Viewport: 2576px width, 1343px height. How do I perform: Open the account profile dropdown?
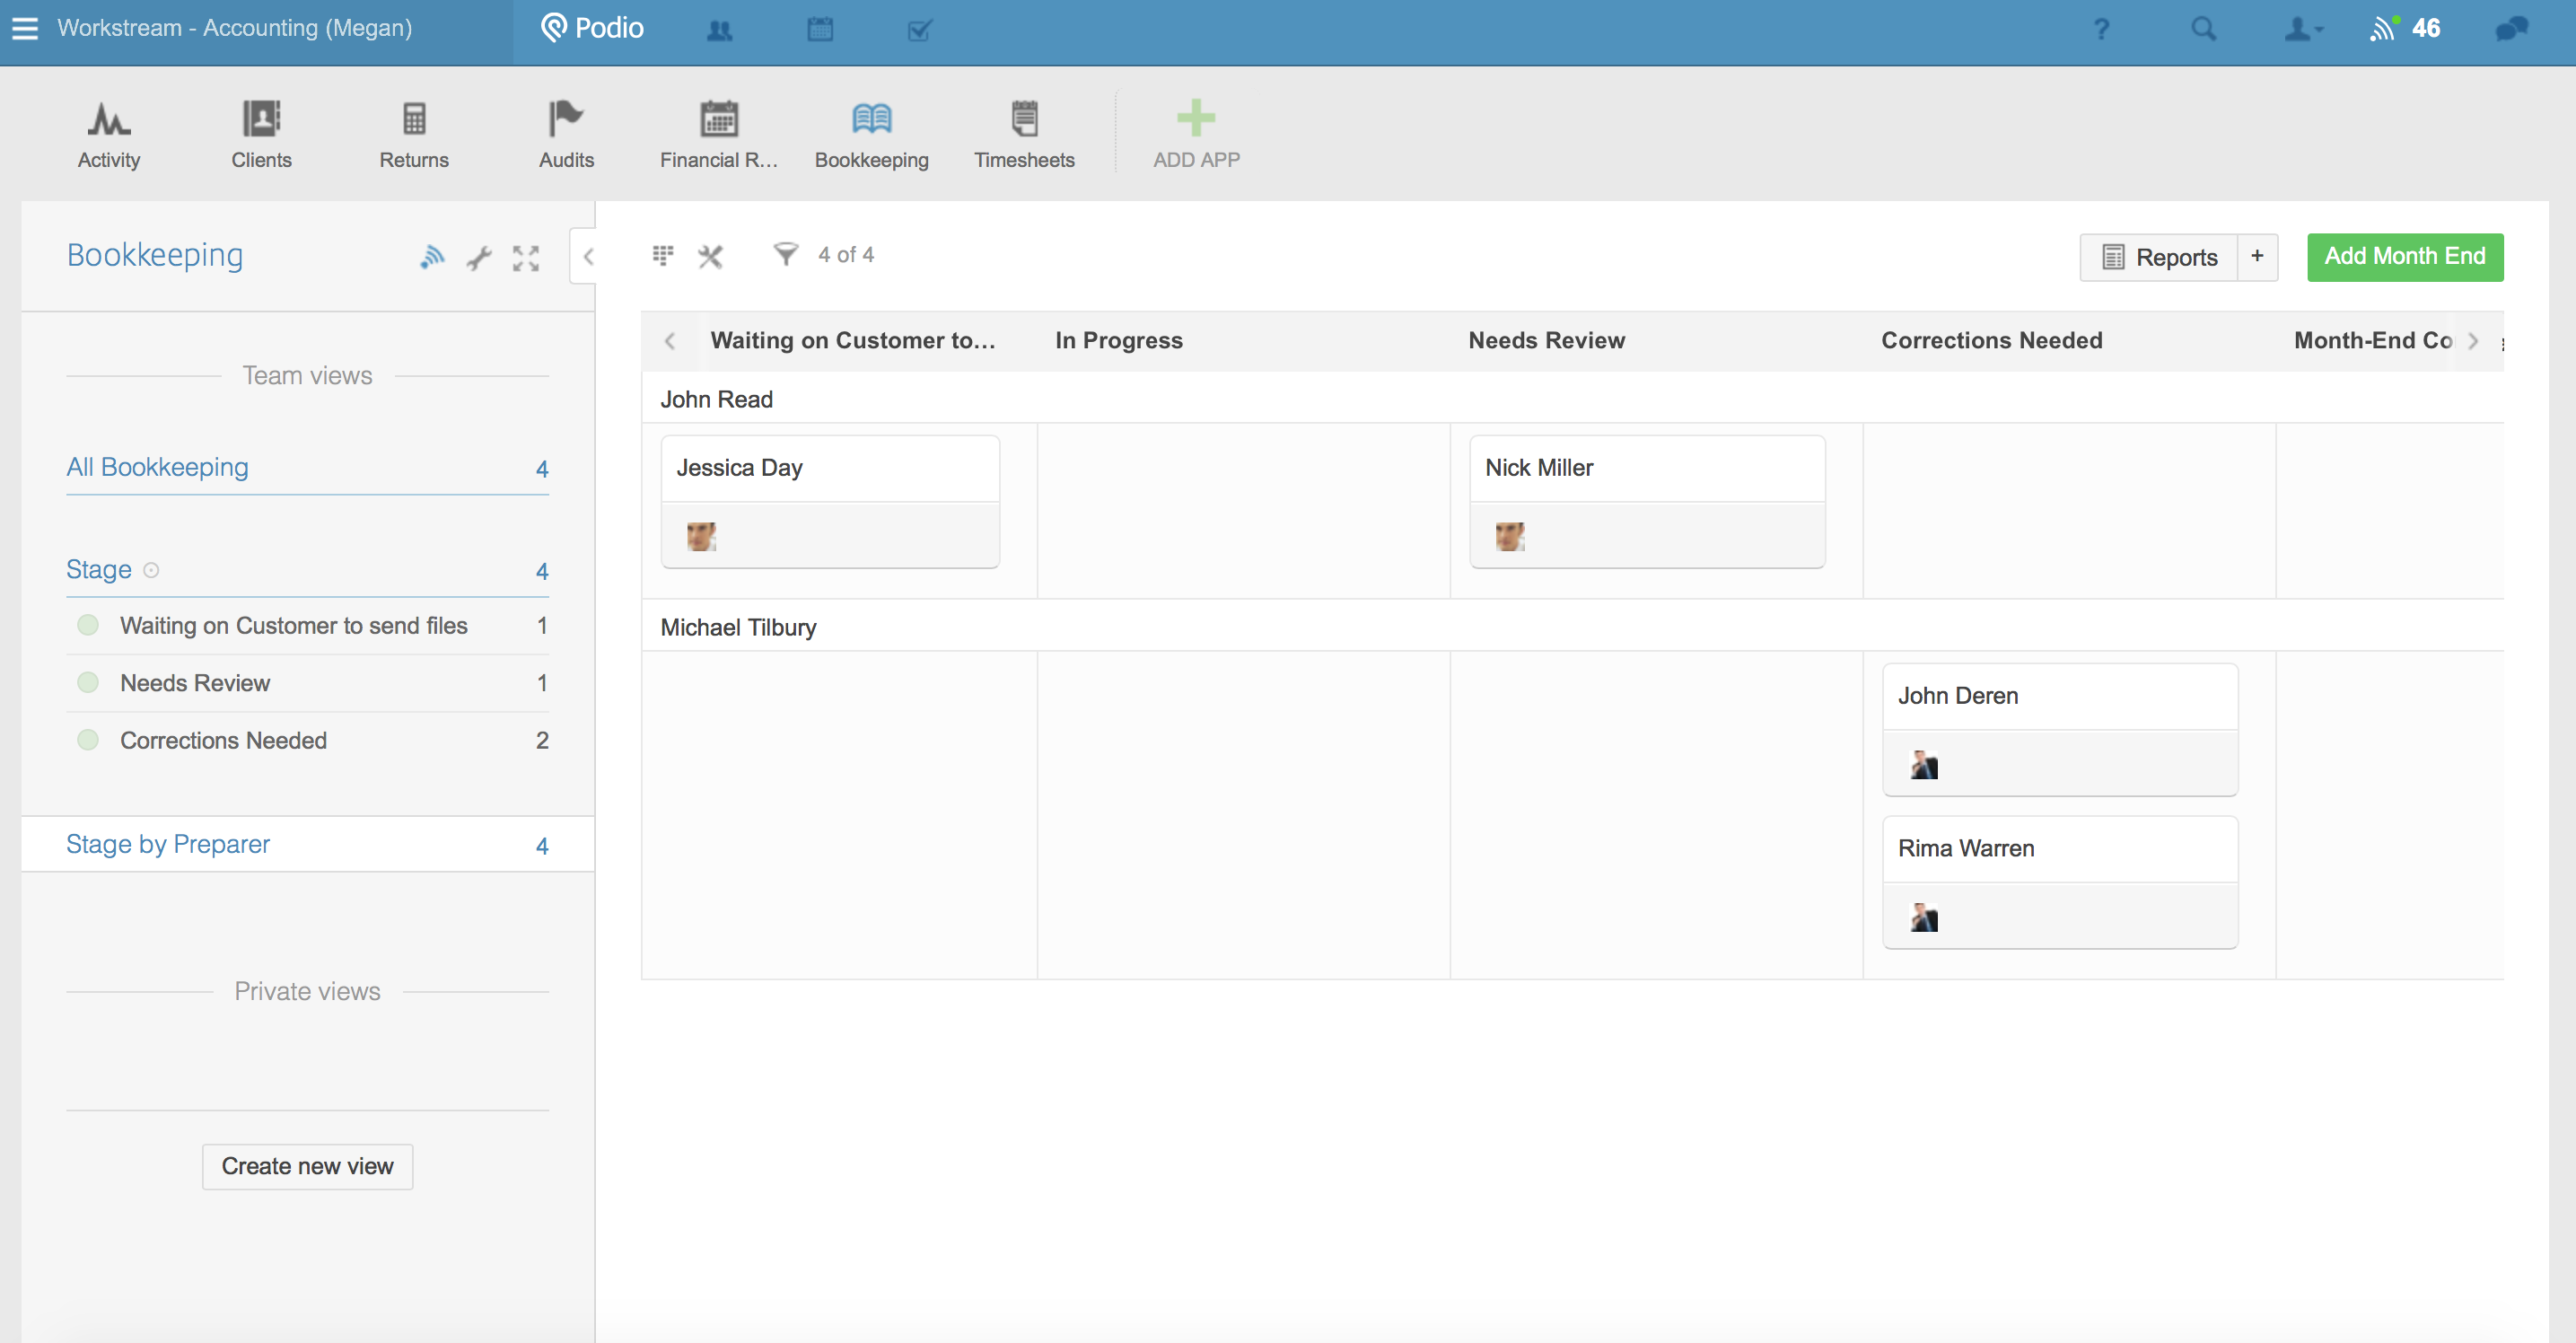[x=2301, y=29]
